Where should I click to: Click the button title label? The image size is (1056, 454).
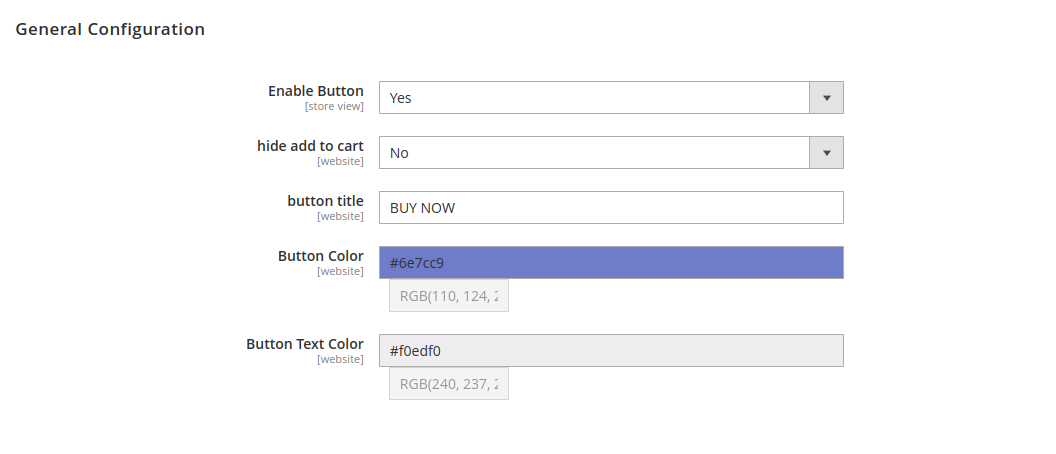[325, 201]
